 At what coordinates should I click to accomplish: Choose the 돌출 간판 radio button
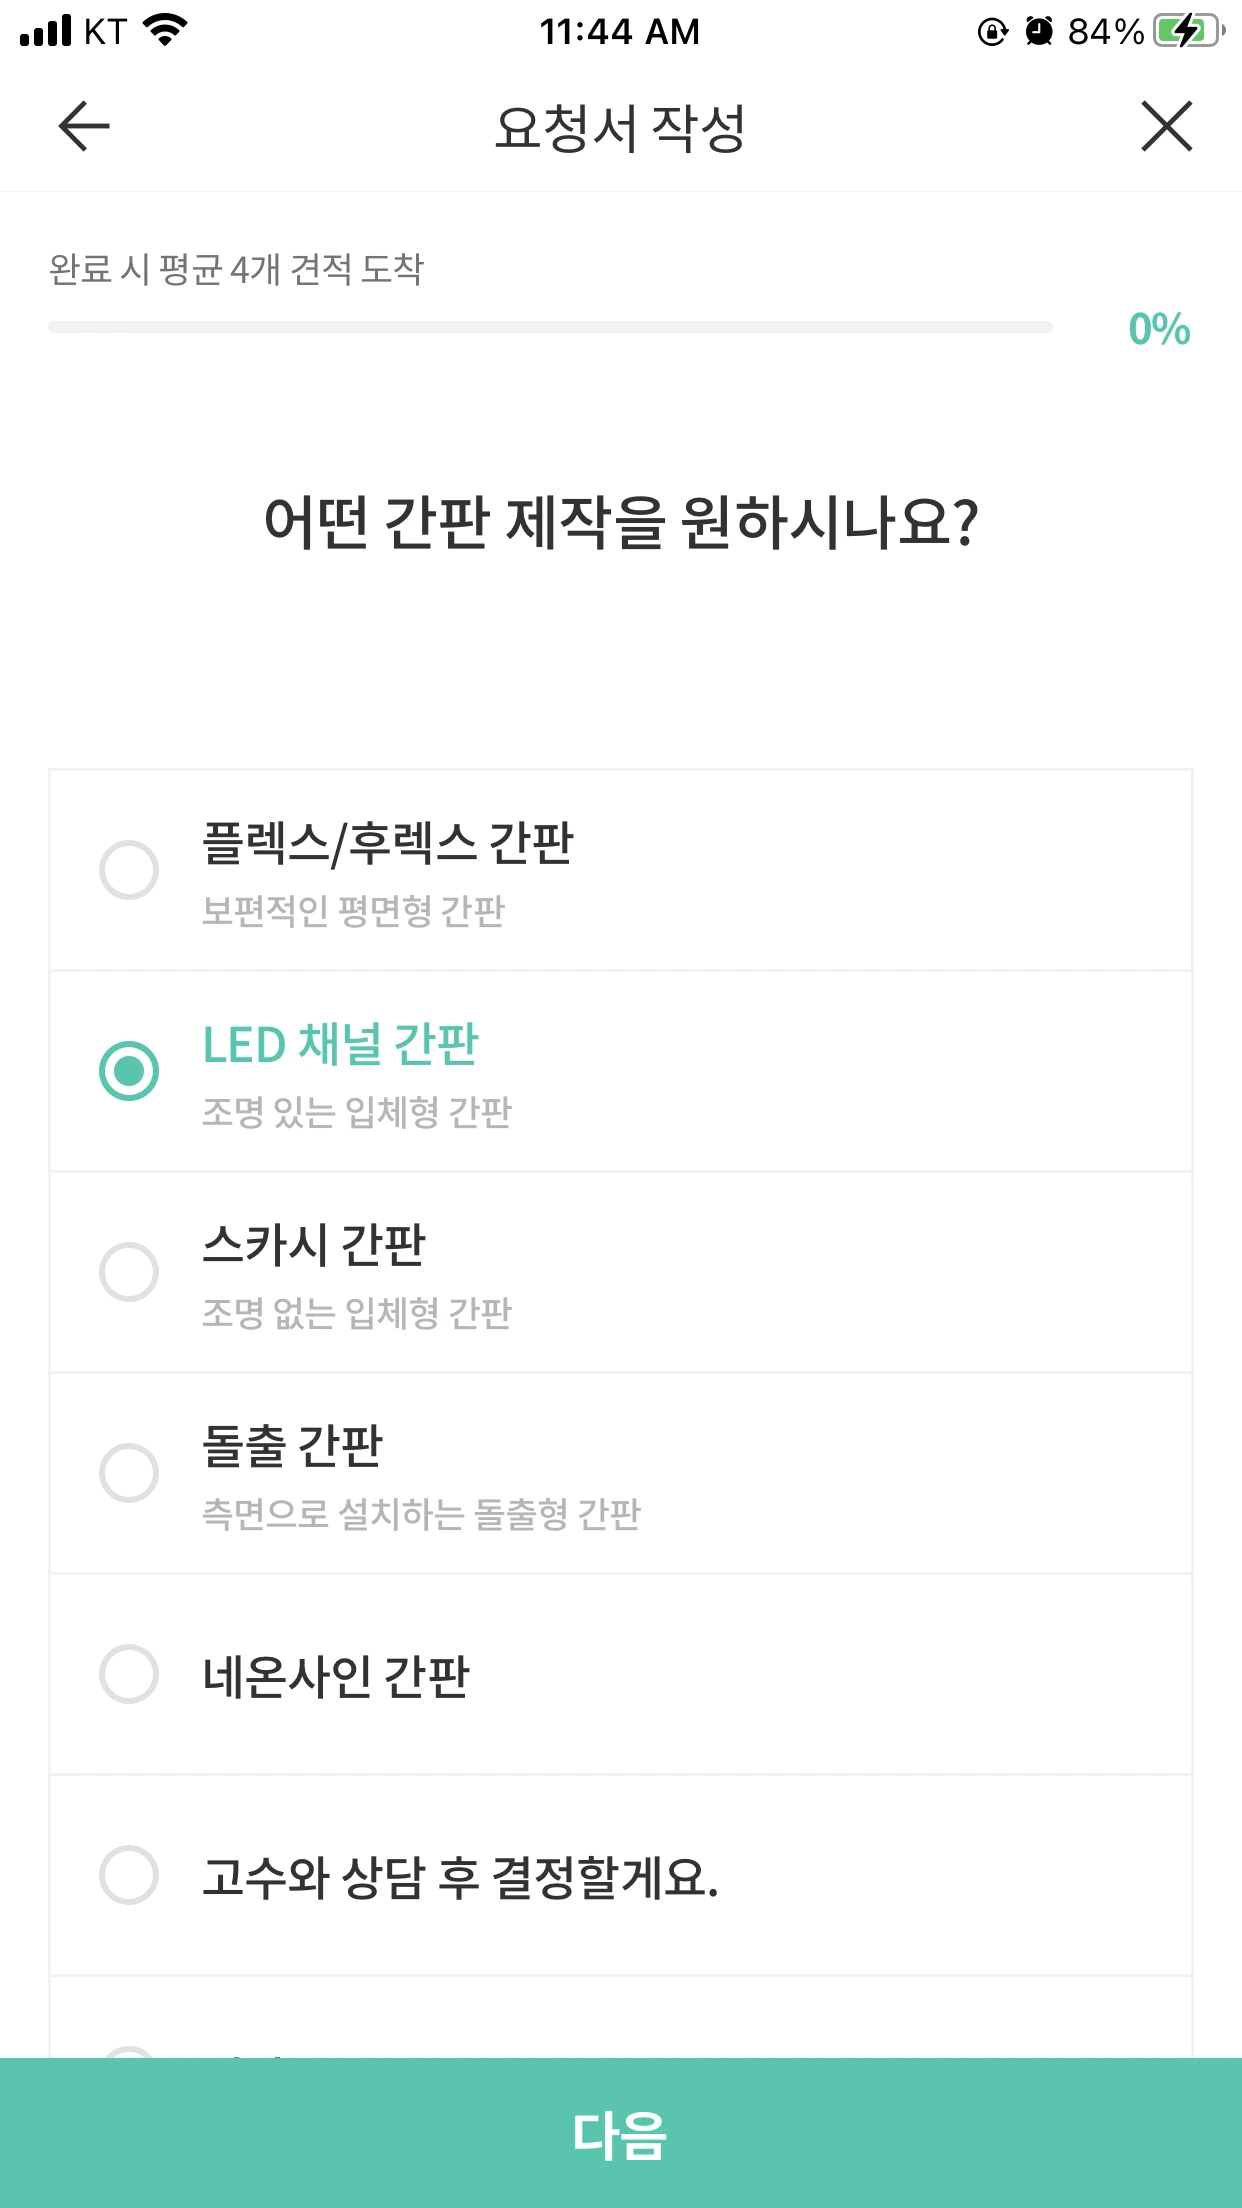pos(129,1473)
